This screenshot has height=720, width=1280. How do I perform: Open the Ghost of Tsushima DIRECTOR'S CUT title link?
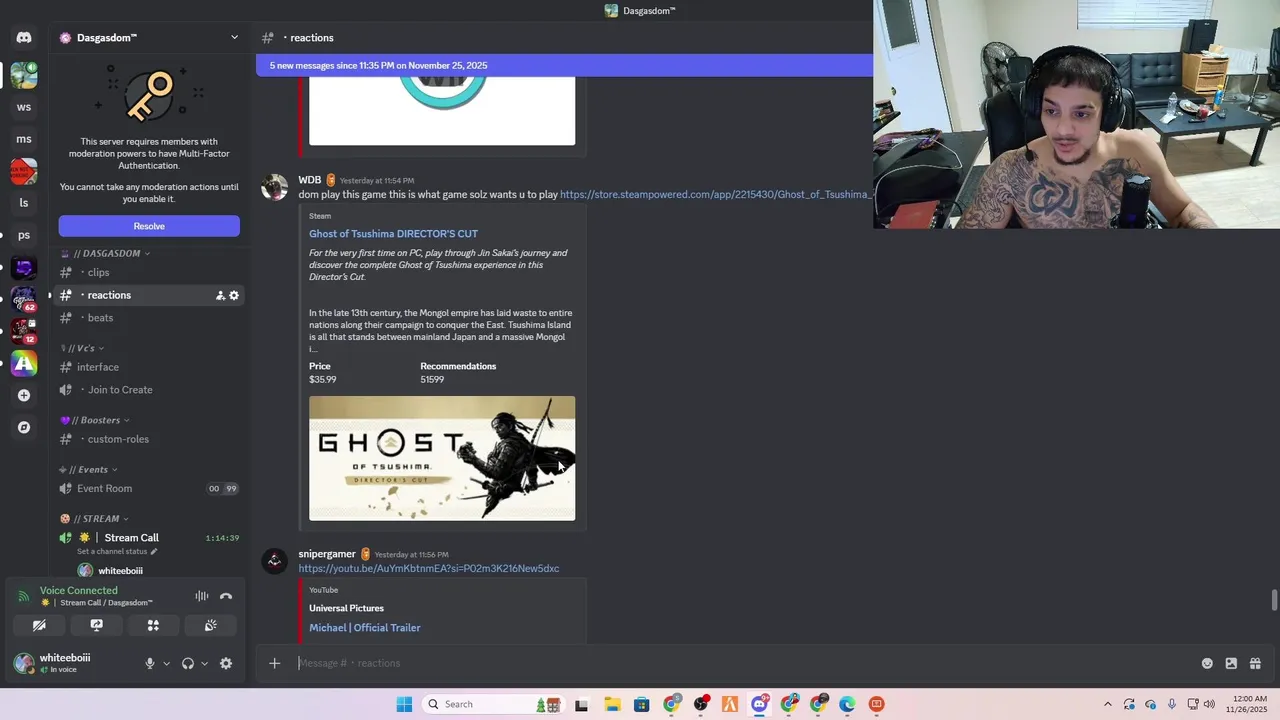(393, 234)
